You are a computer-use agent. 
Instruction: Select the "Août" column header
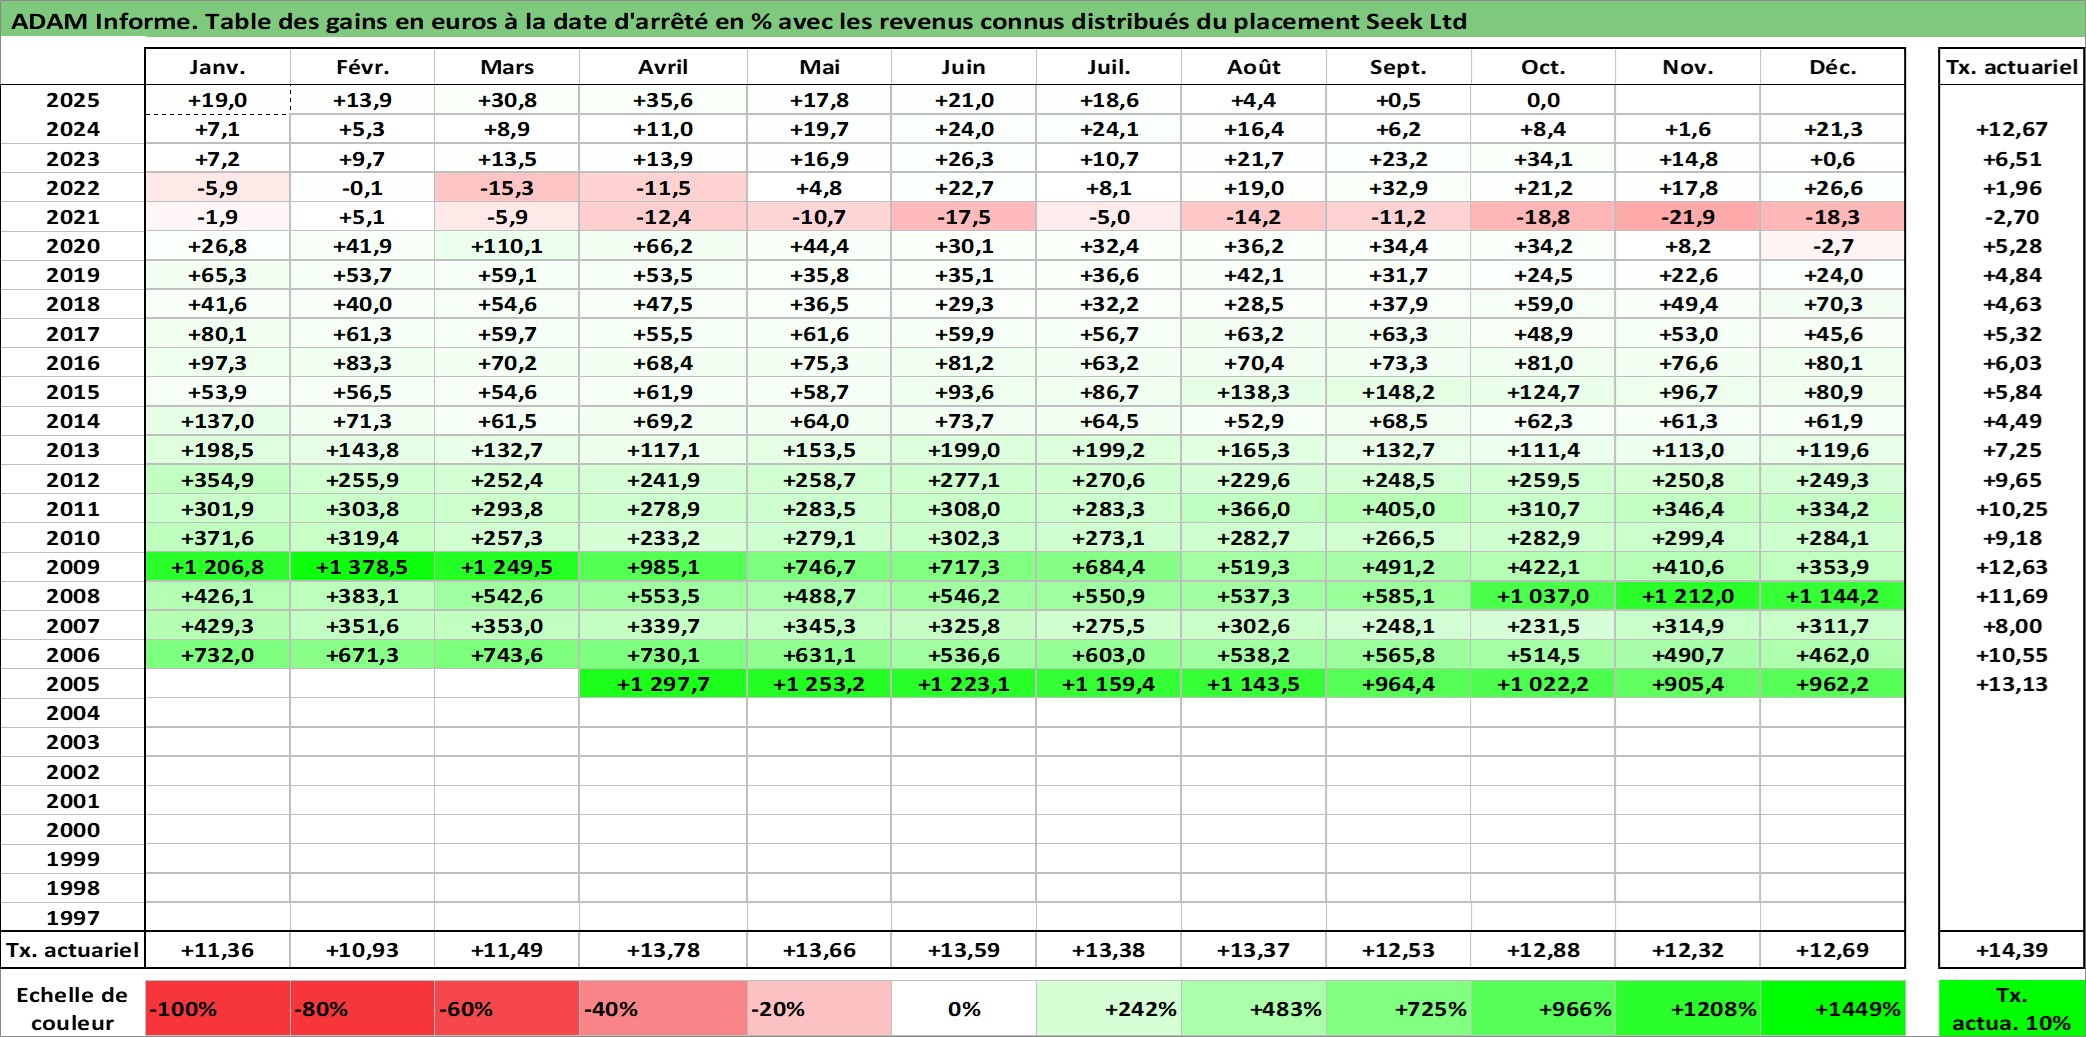pyautogui.click(x=1254, y=67)
